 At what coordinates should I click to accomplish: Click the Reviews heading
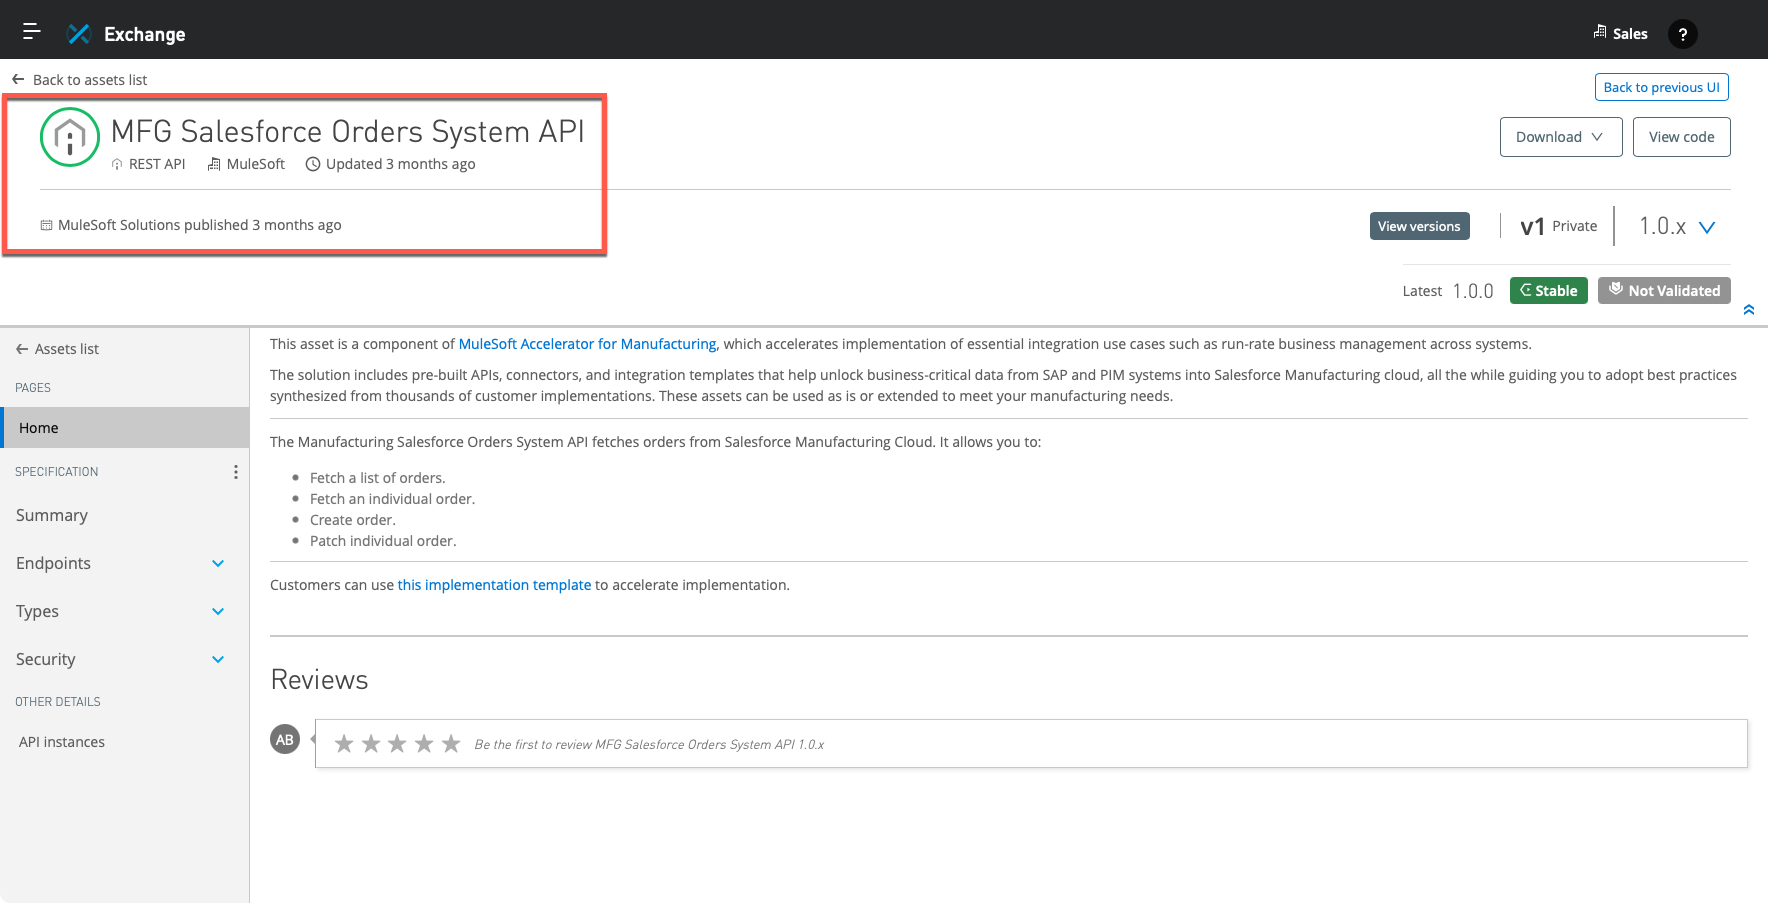point(320,680)
